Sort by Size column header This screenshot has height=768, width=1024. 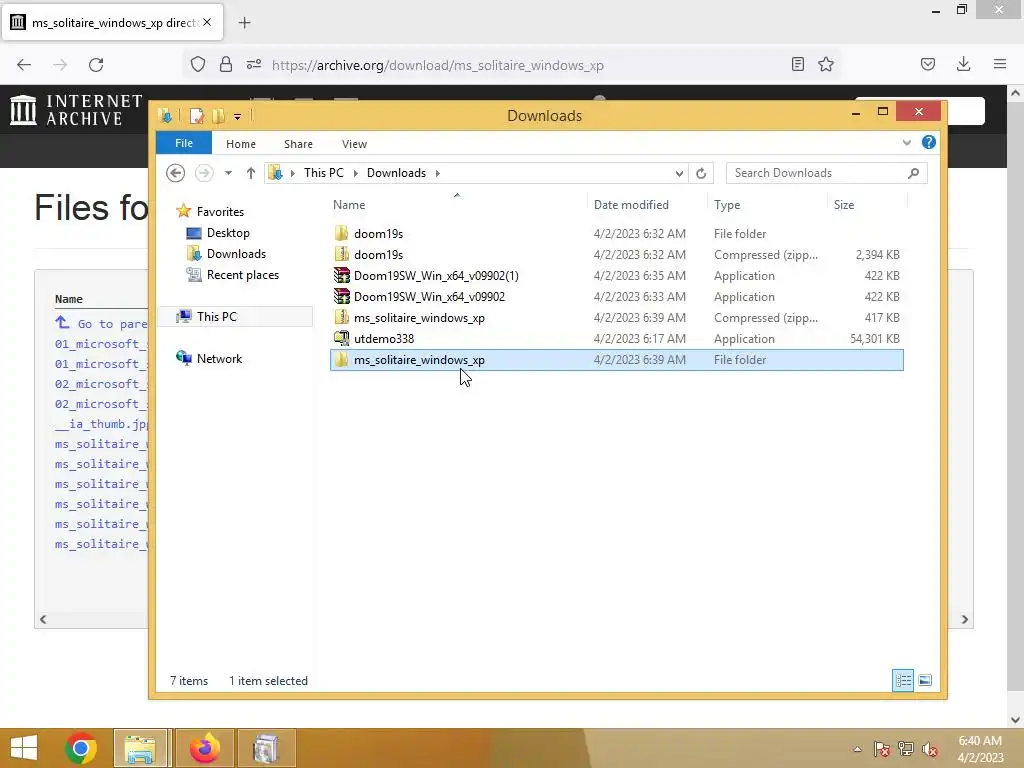click(843, 204)
